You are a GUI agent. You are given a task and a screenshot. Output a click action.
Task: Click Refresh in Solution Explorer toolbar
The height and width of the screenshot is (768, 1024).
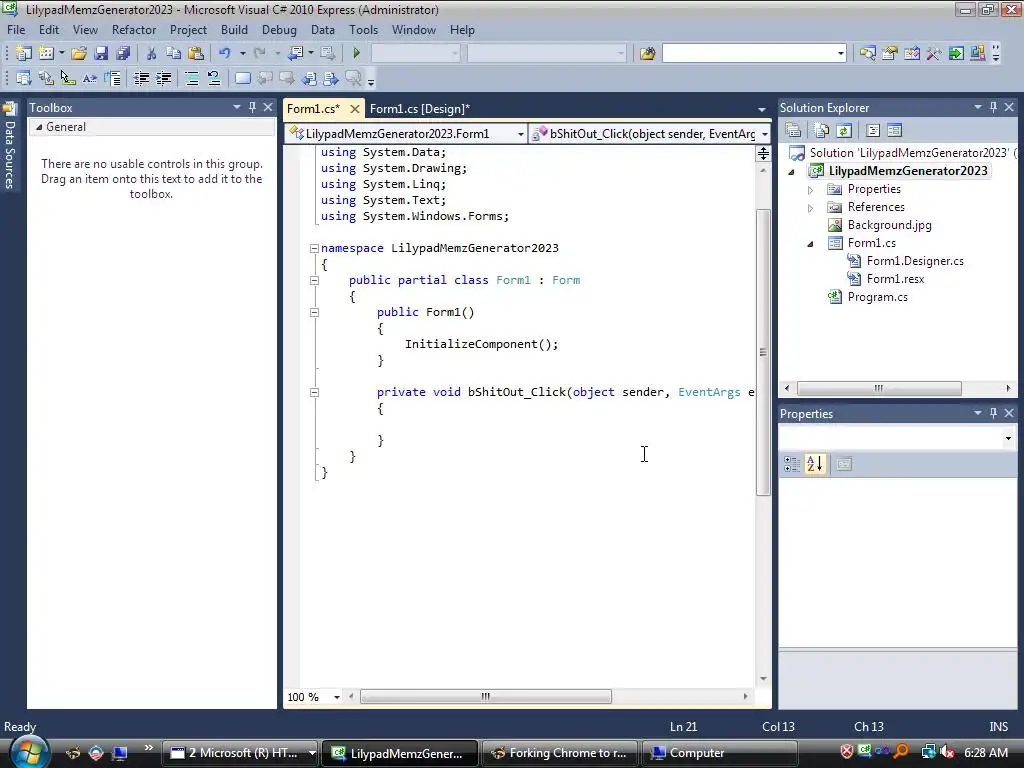point(844,131)
